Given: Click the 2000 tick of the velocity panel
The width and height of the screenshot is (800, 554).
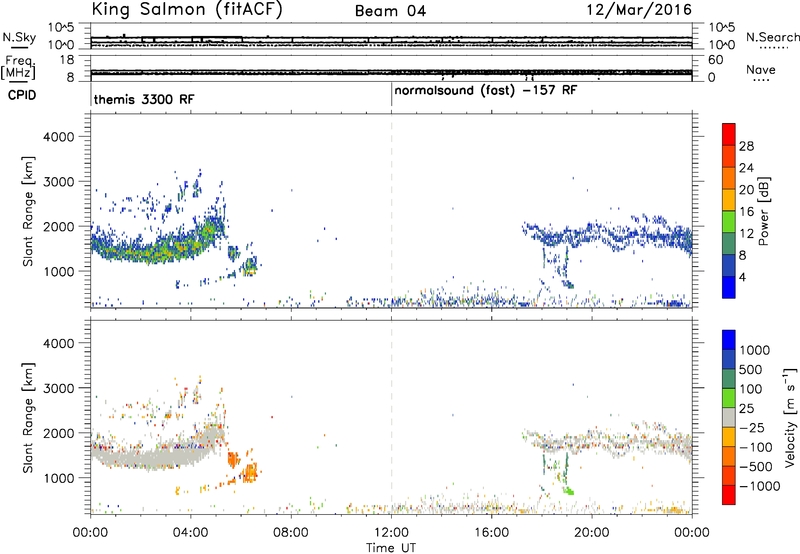Looking at the screenshot, I should [58, 433].
